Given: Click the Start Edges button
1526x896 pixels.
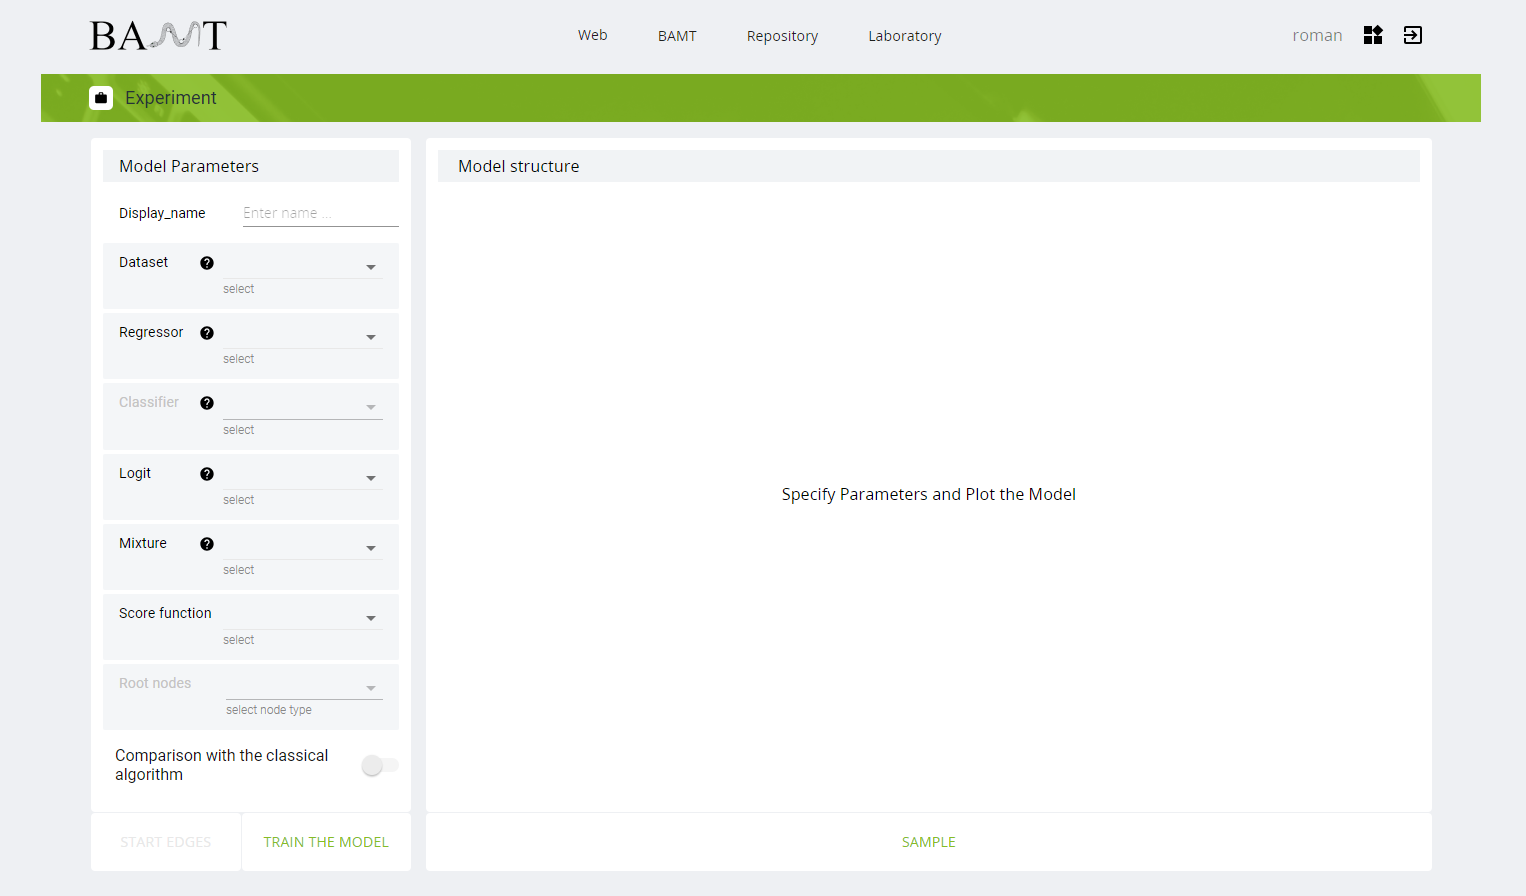Looking at the screenshot, I should click(x=166, y=842).
